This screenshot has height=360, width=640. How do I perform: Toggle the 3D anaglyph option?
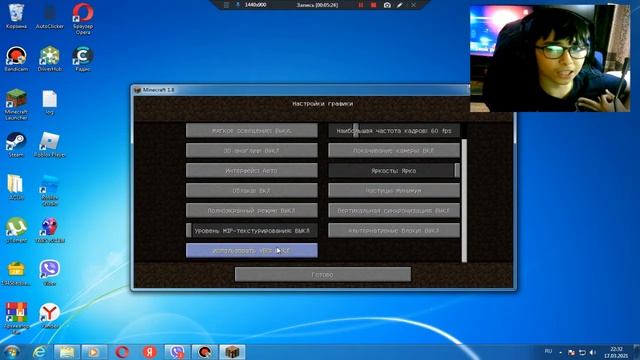[251, 151]
